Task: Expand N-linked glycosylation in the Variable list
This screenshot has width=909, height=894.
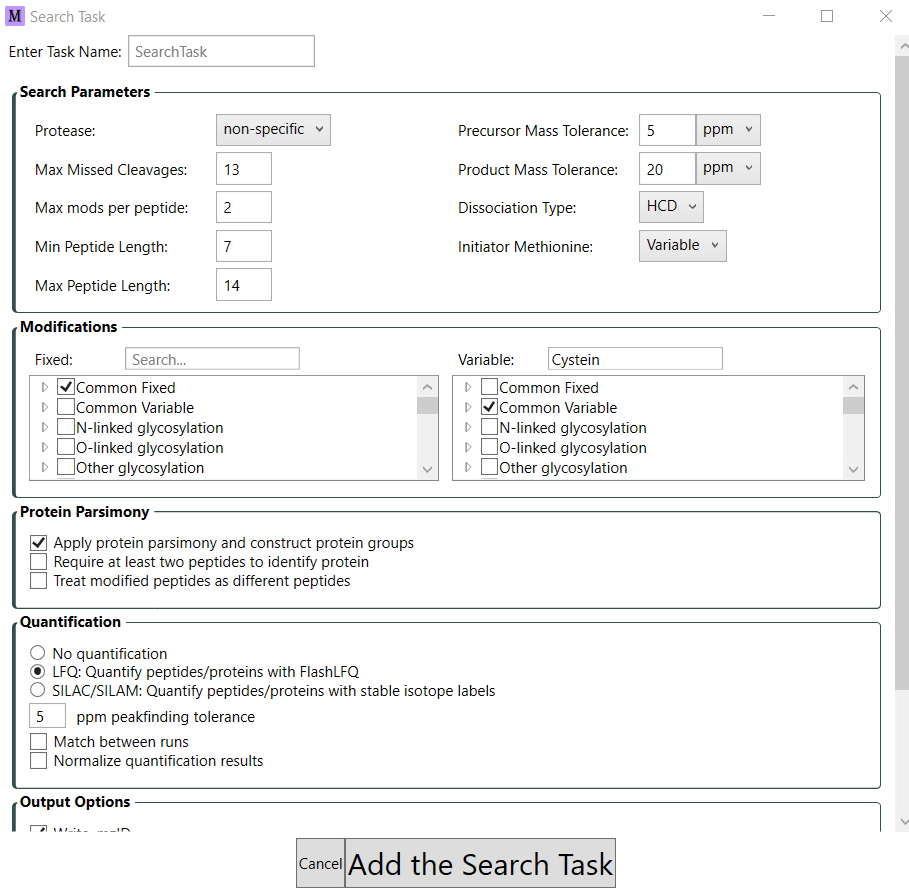Action: click(x=467, y=427)
